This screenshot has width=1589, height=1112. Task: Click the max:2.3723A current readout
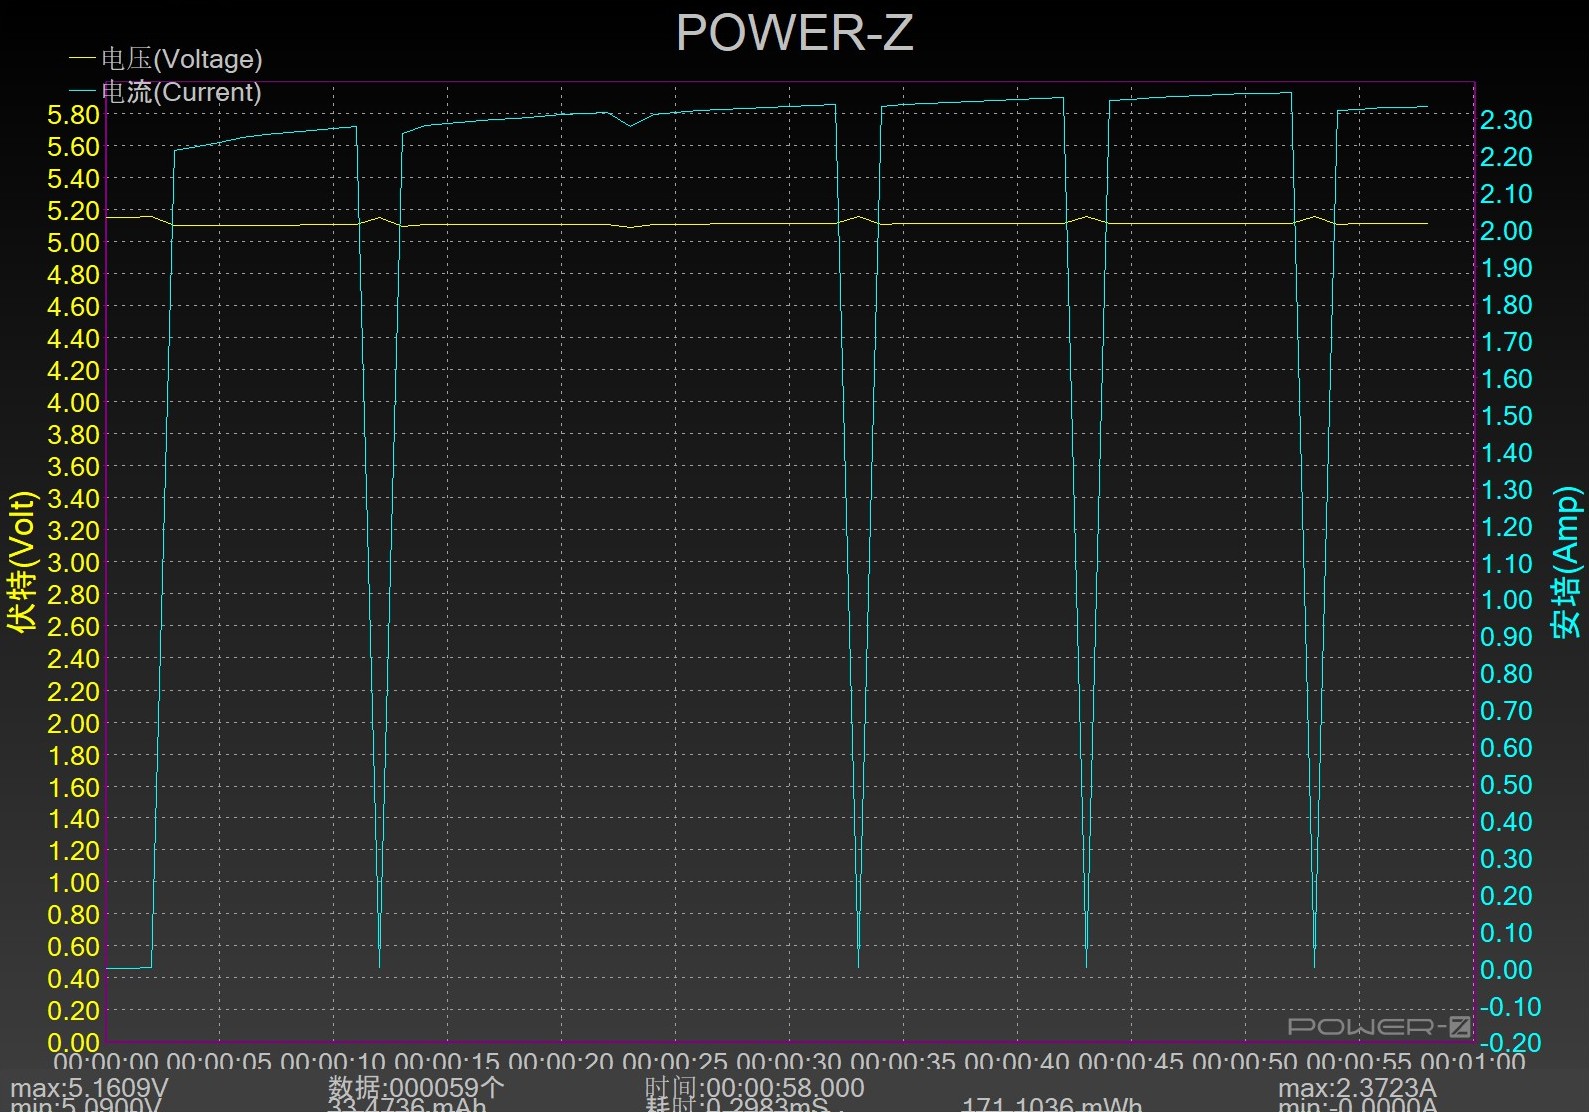tap(1356, 1087)
